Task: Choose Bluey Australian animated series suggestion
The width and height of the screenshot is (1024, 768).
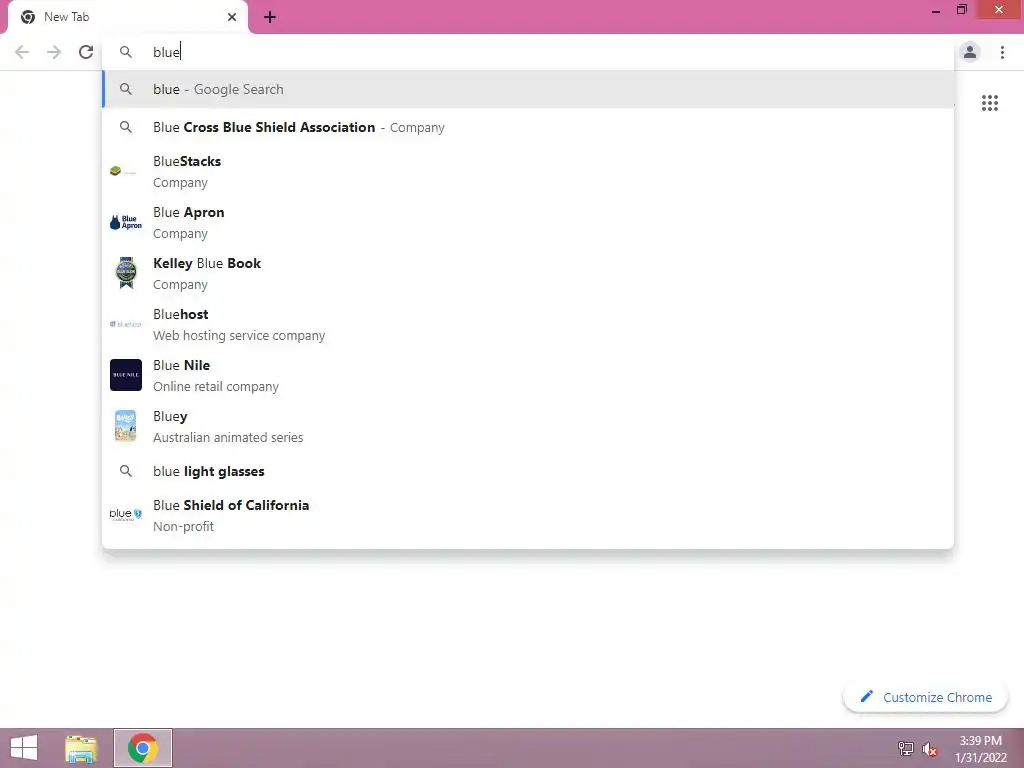Action: pos(528,426)
